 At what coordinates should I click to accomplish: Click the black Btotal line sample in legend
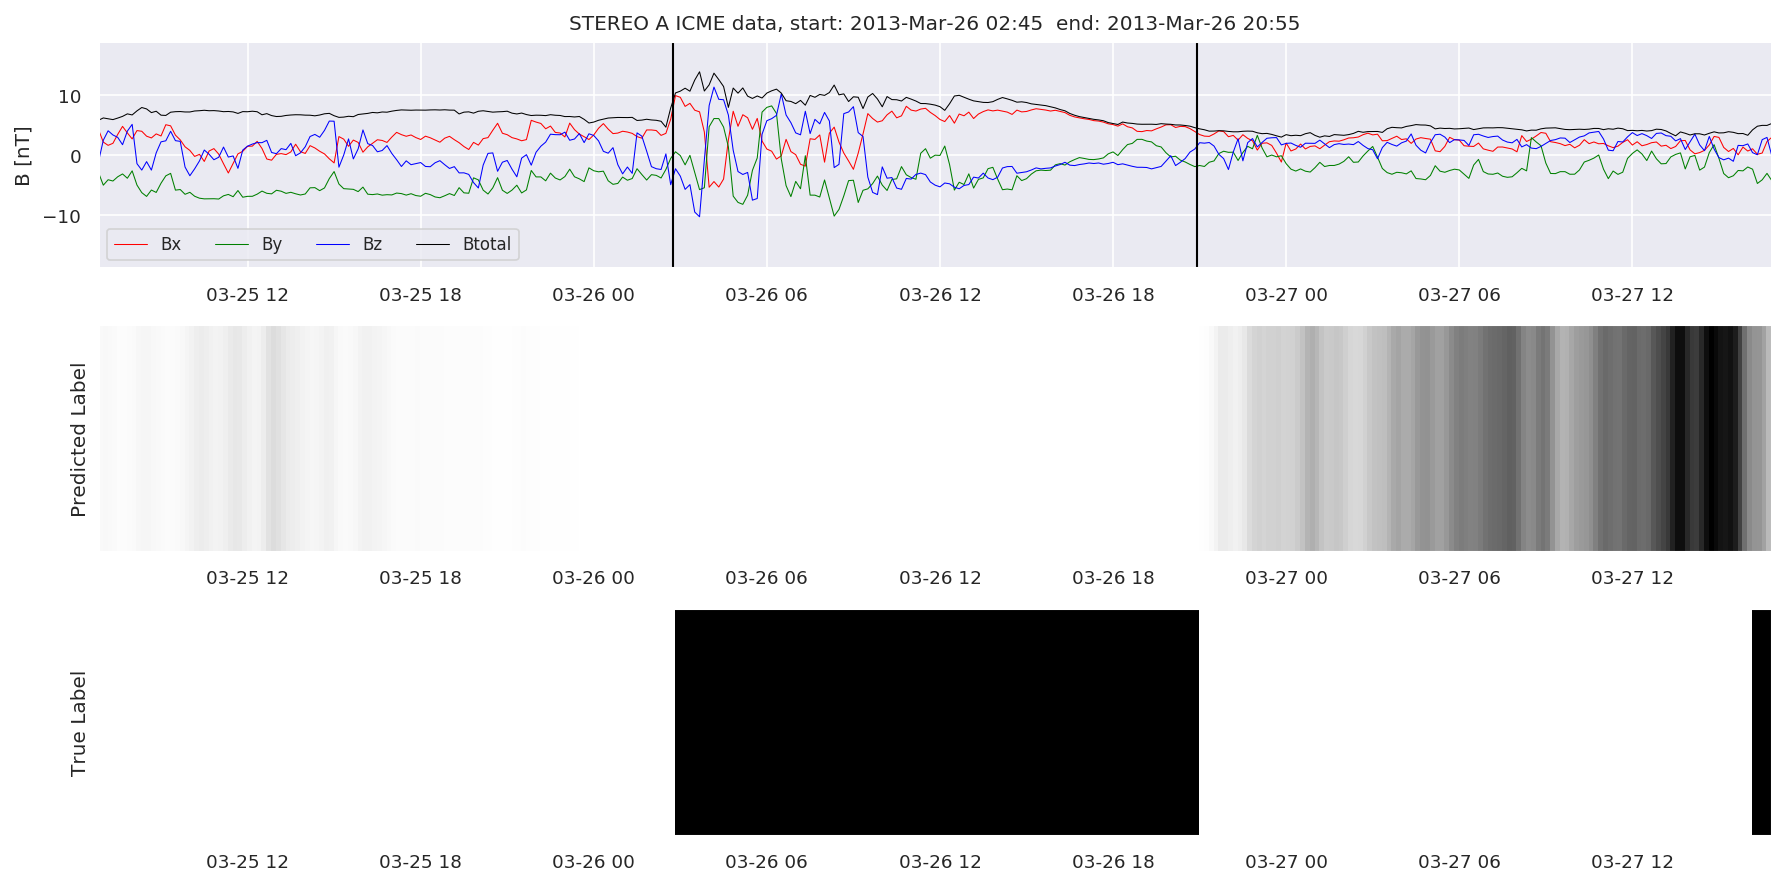click(433, 245)
